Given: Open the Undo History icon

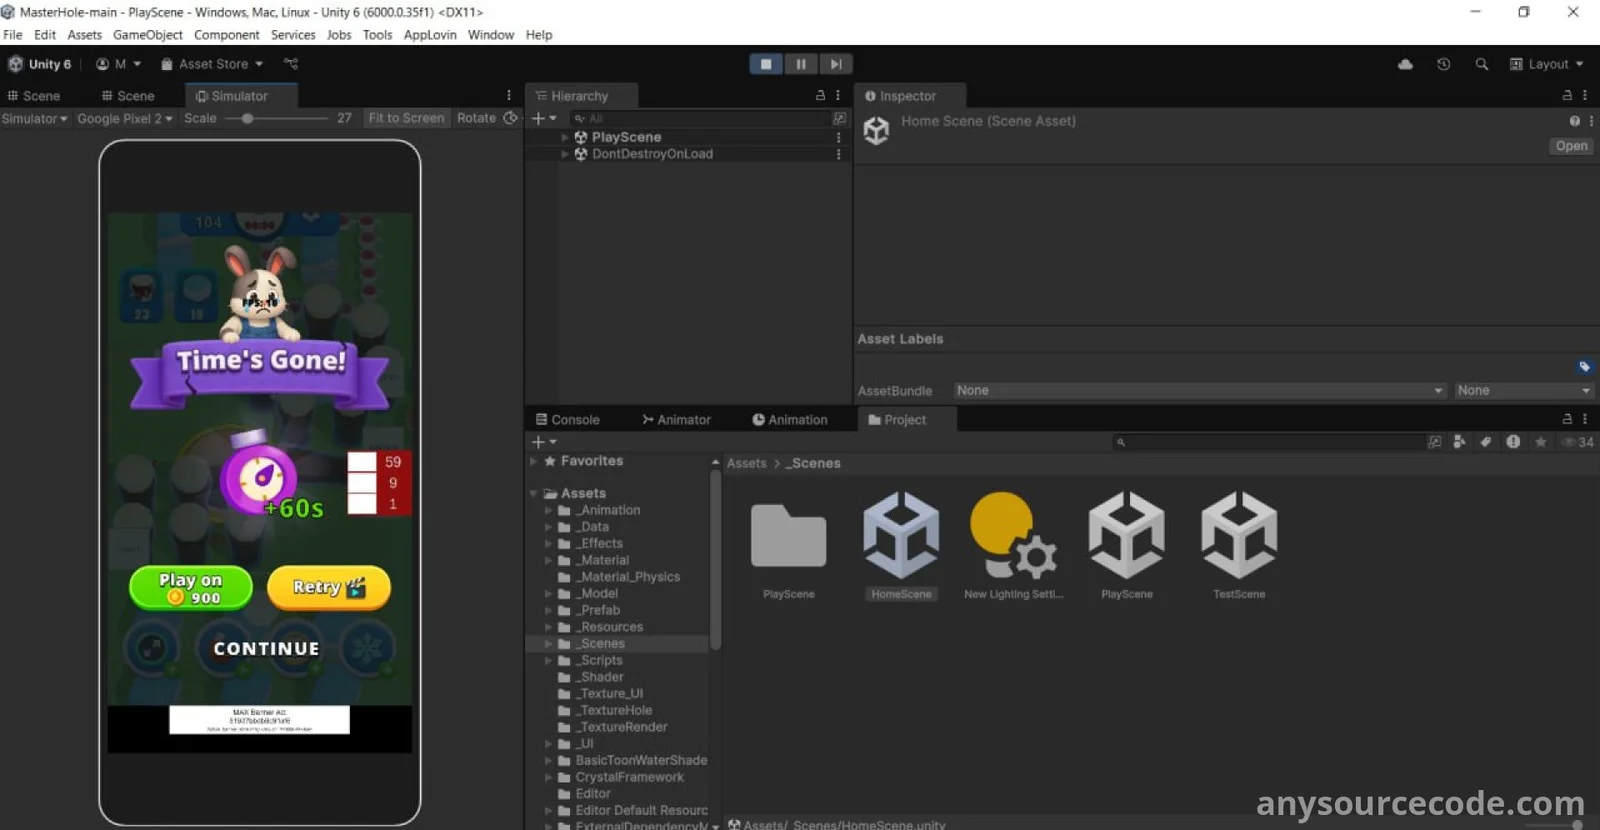Looking at the screenshot, I should click(1443, 64).
